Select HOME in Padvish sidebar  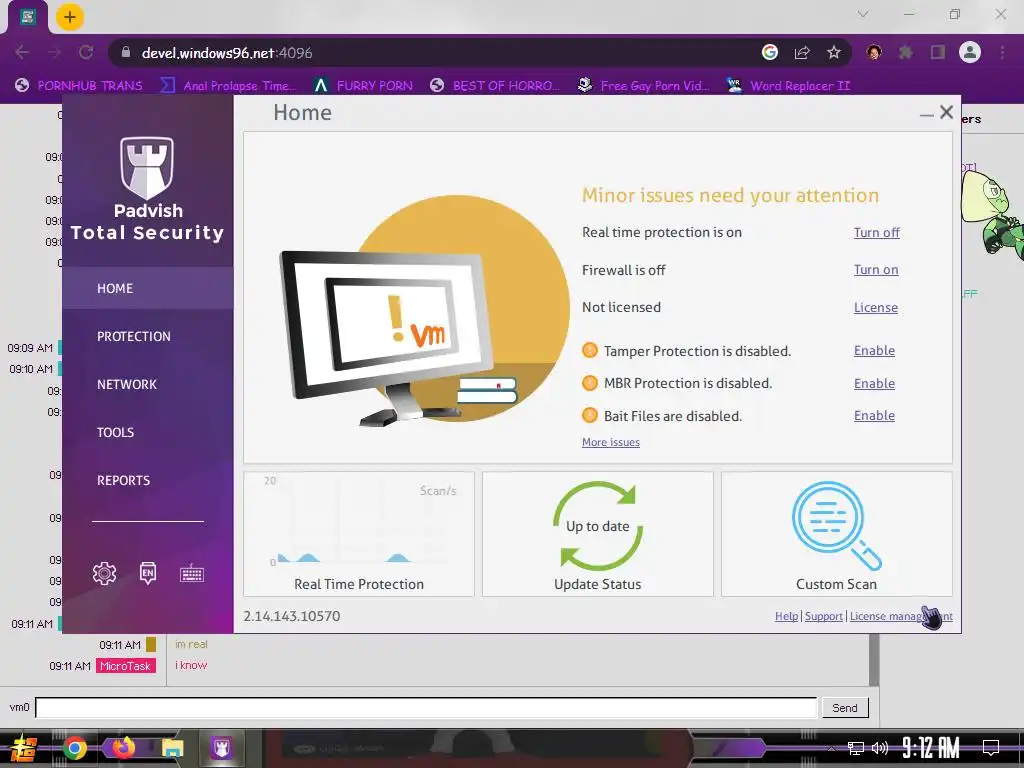148,288
